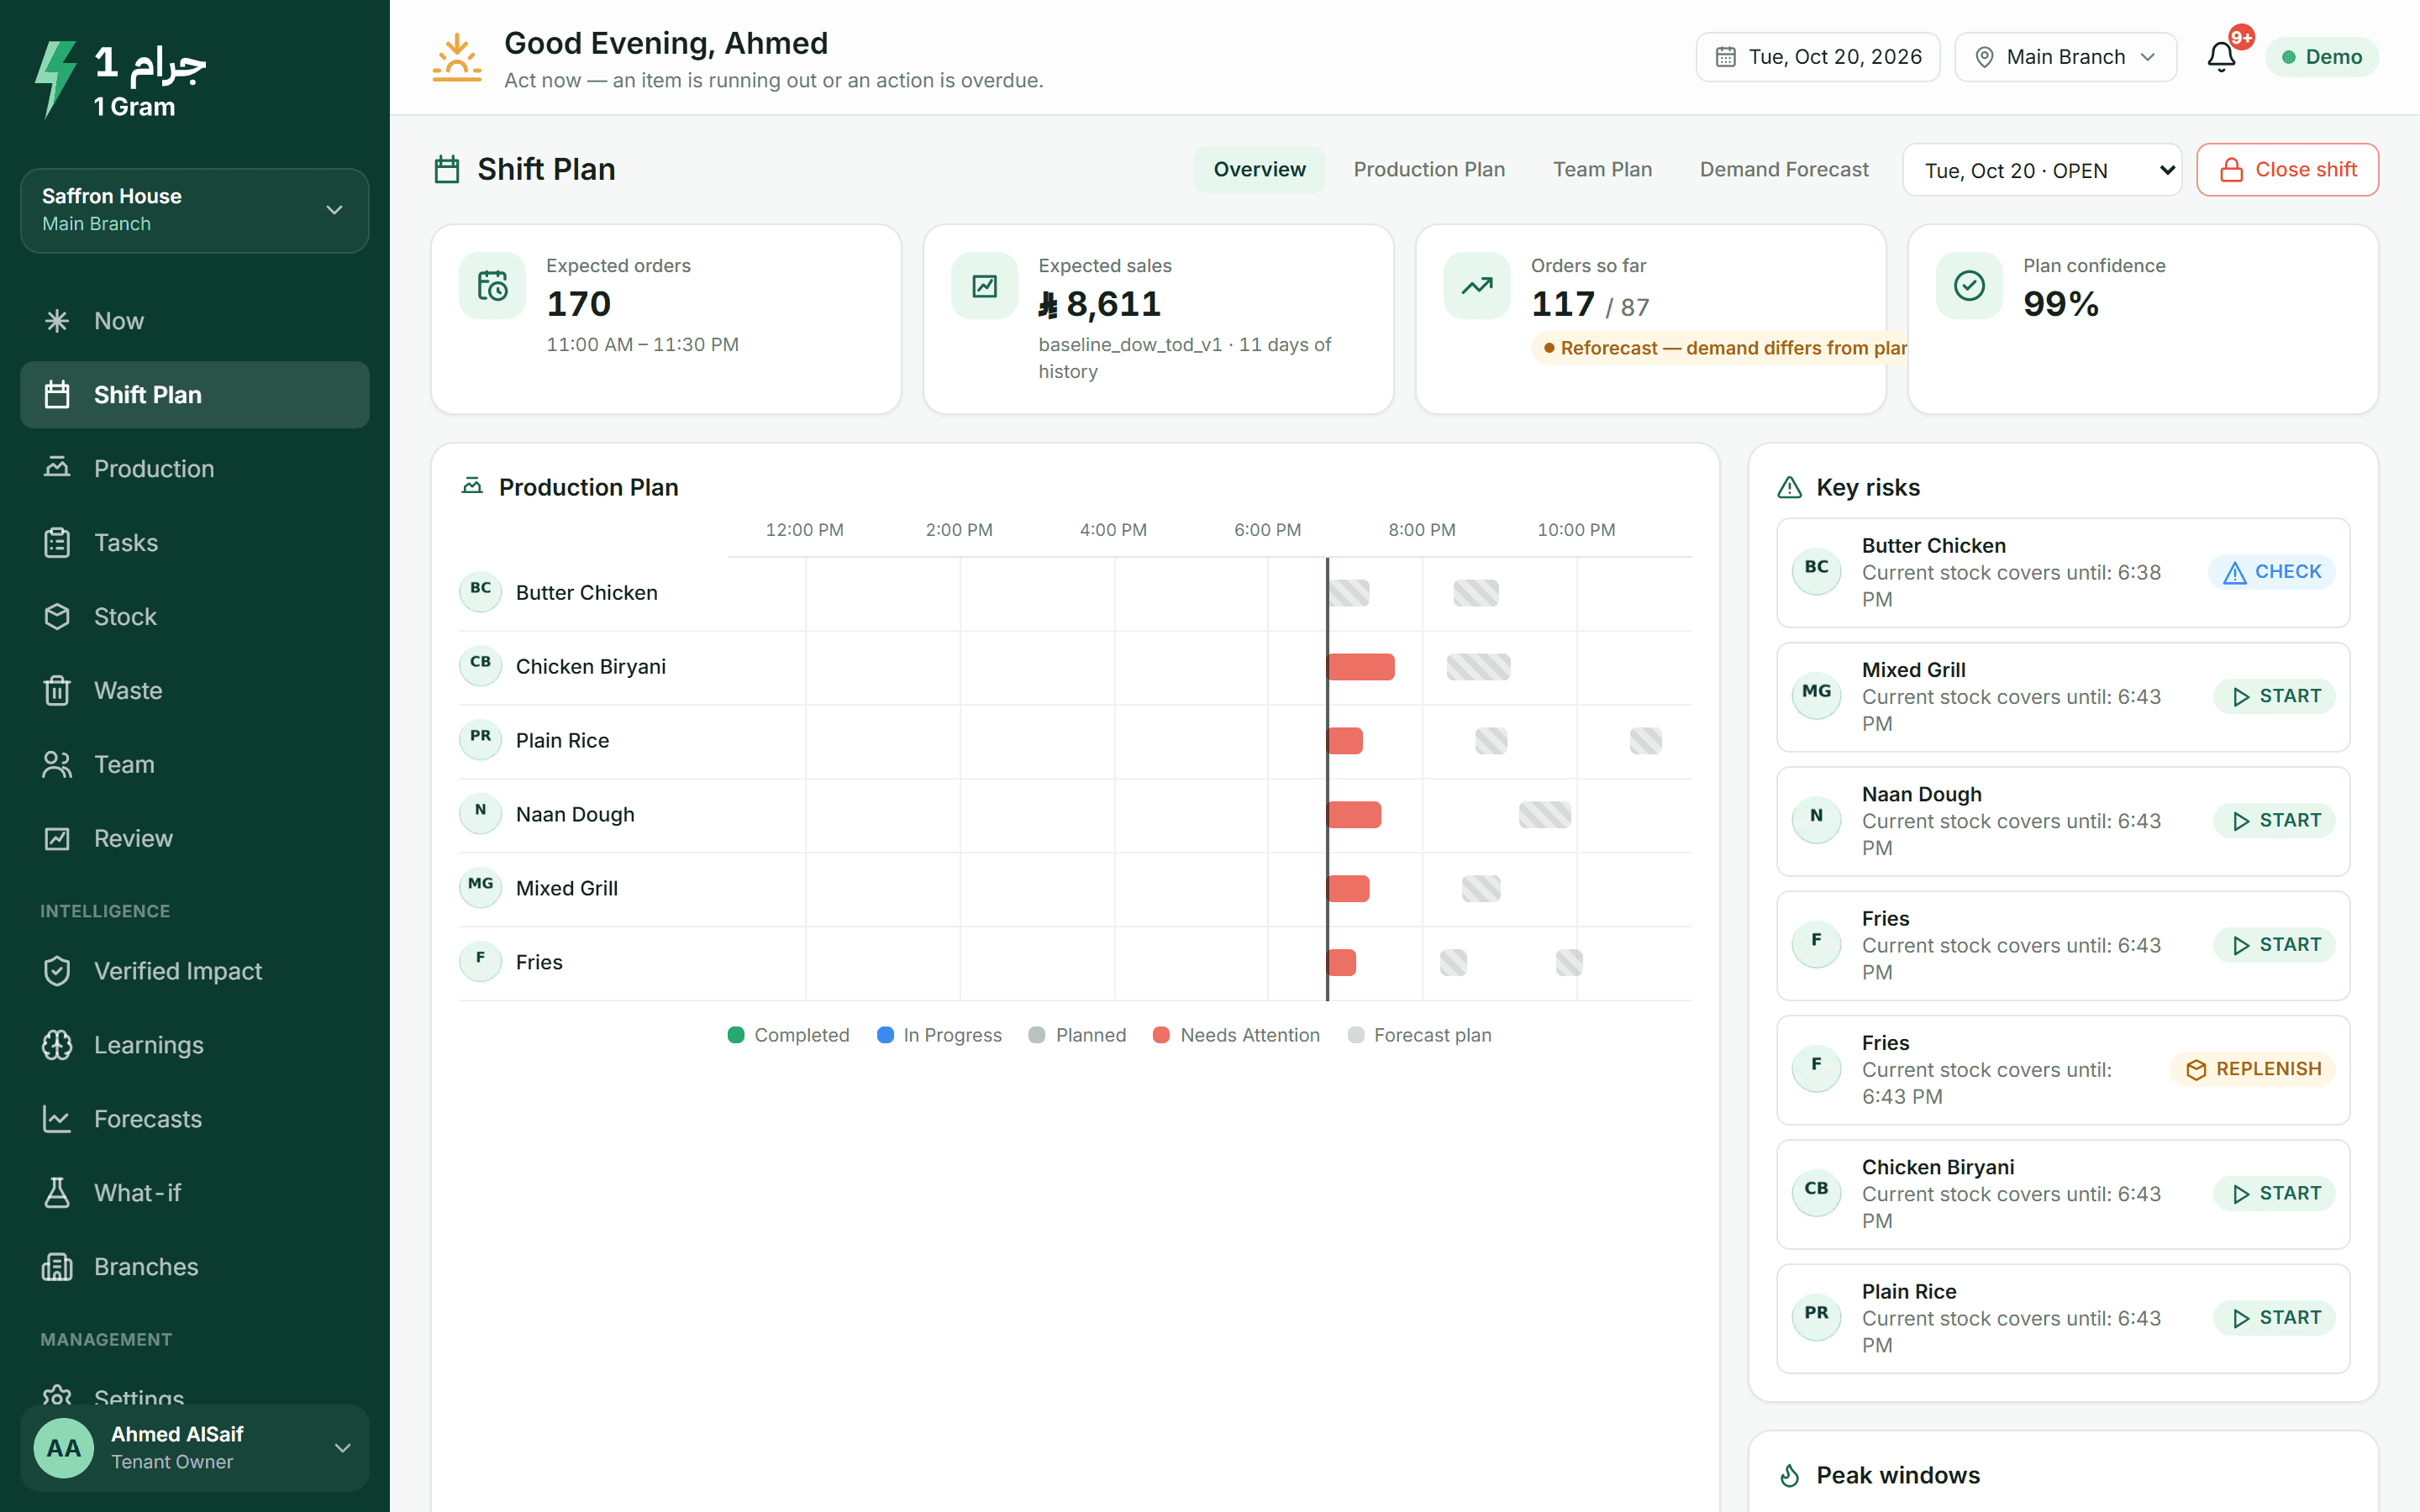This screenshot has height=1512, width=2420.
Task: Click the Reforecast demand differs badge
Action: (x=1720, y=348)
